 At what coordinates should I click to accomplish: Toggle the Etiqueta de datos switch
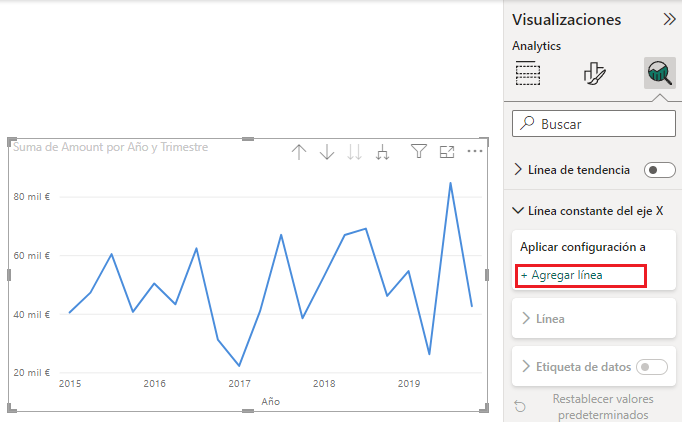tap(651, 367)
